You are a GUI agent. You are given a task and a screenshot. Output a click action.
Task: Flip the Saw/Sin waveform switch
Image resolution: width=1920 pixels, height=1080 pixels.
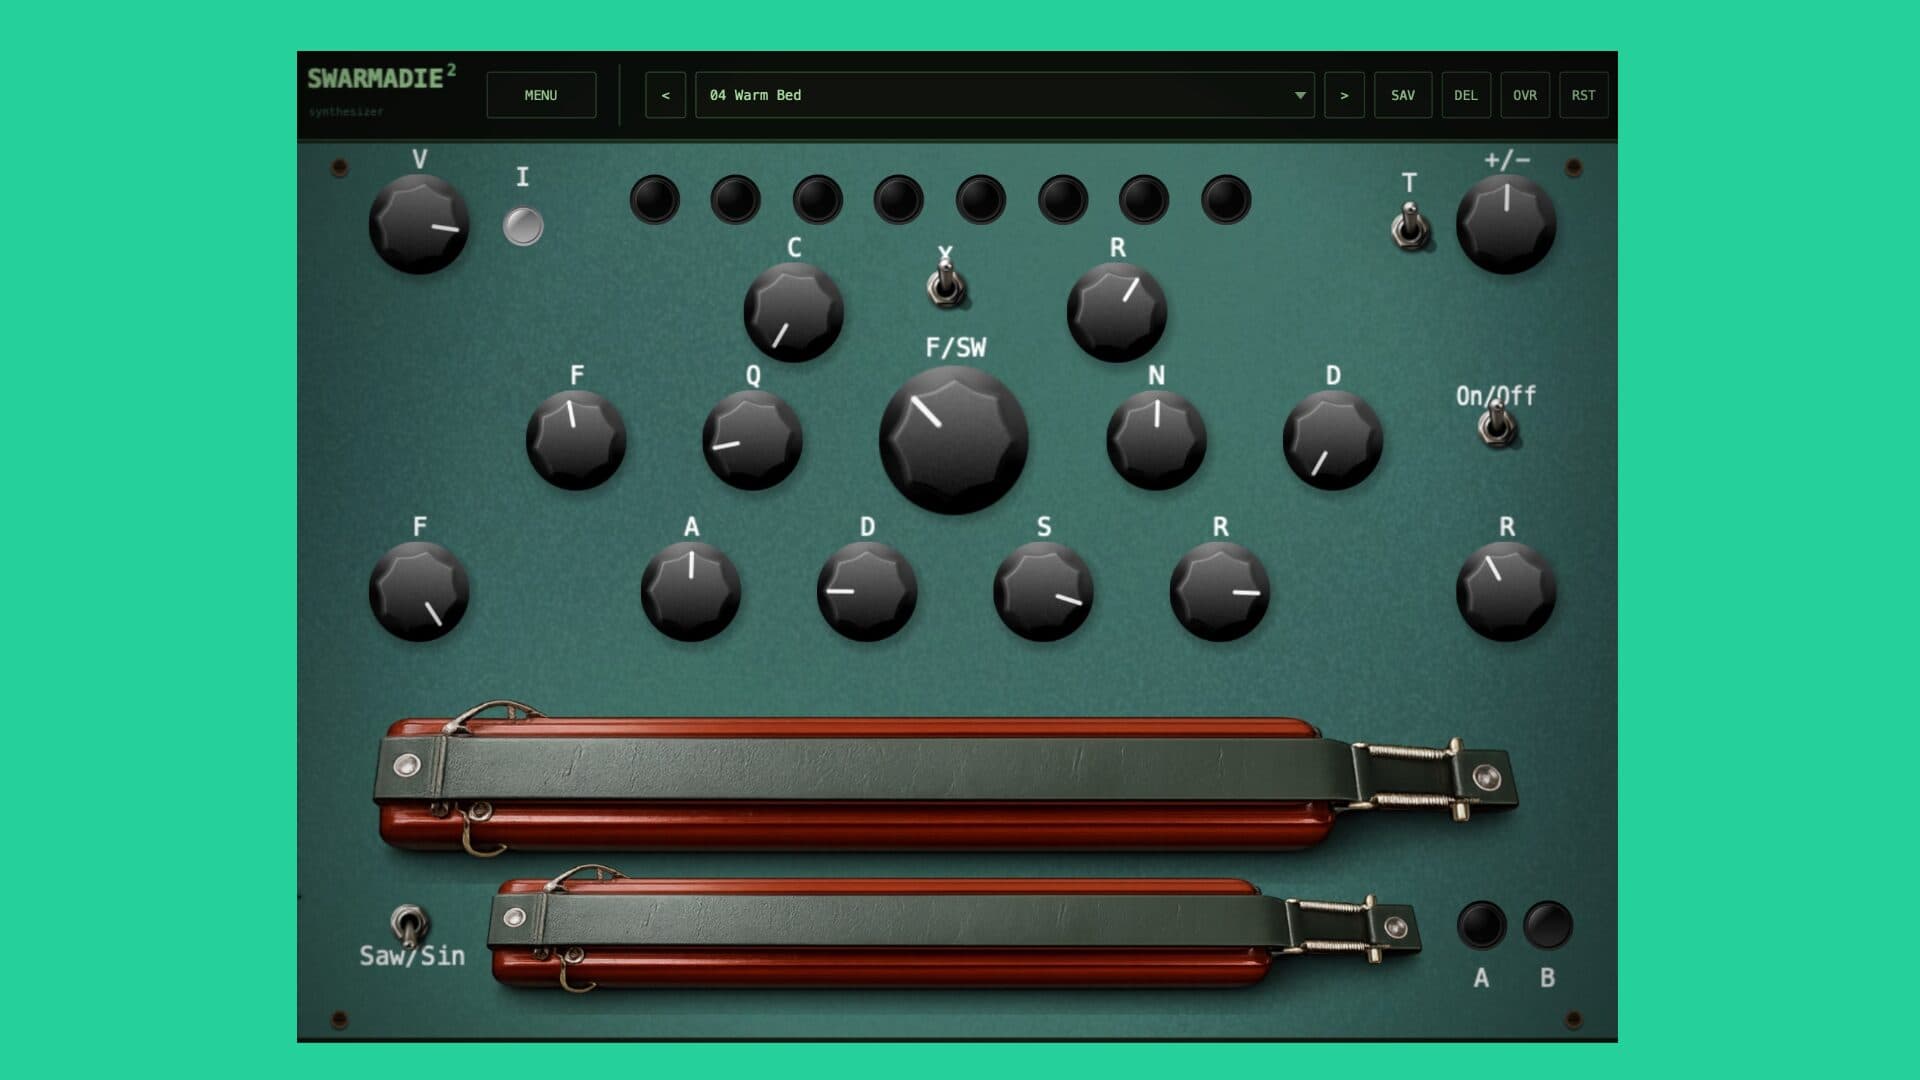(x=408, y=926)
